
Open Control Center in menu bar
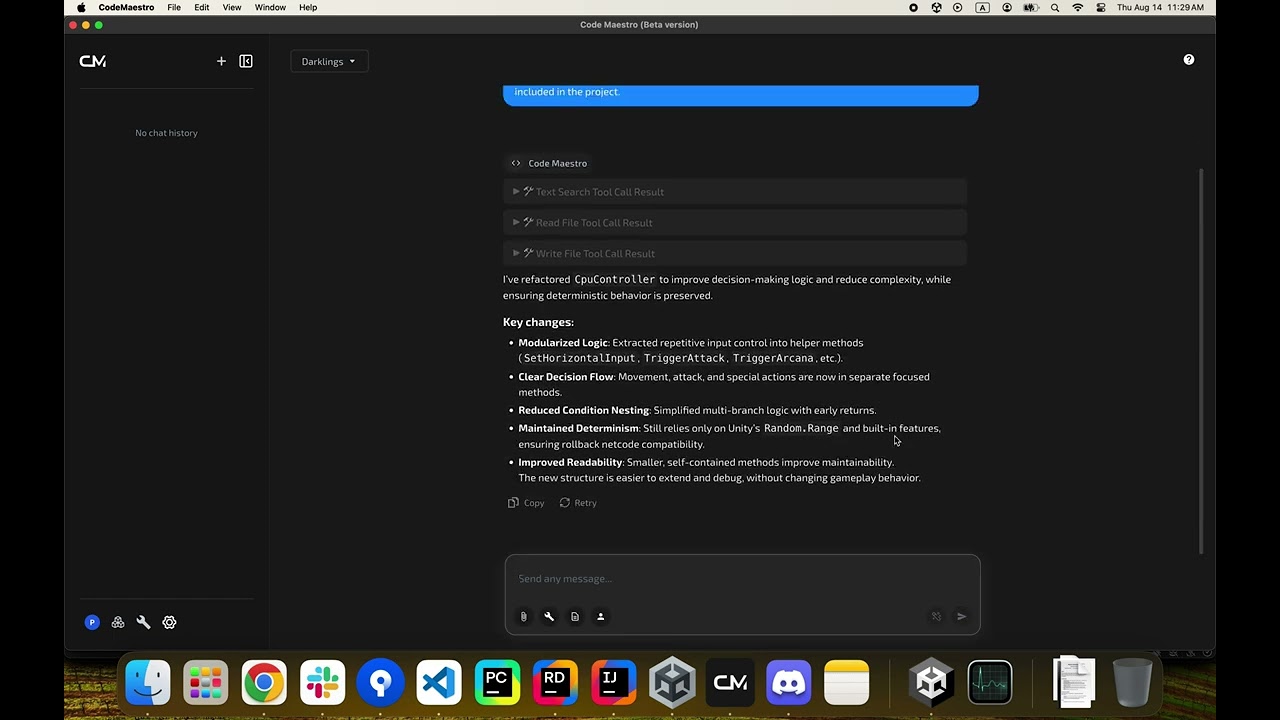click(x=1101, y=7)
